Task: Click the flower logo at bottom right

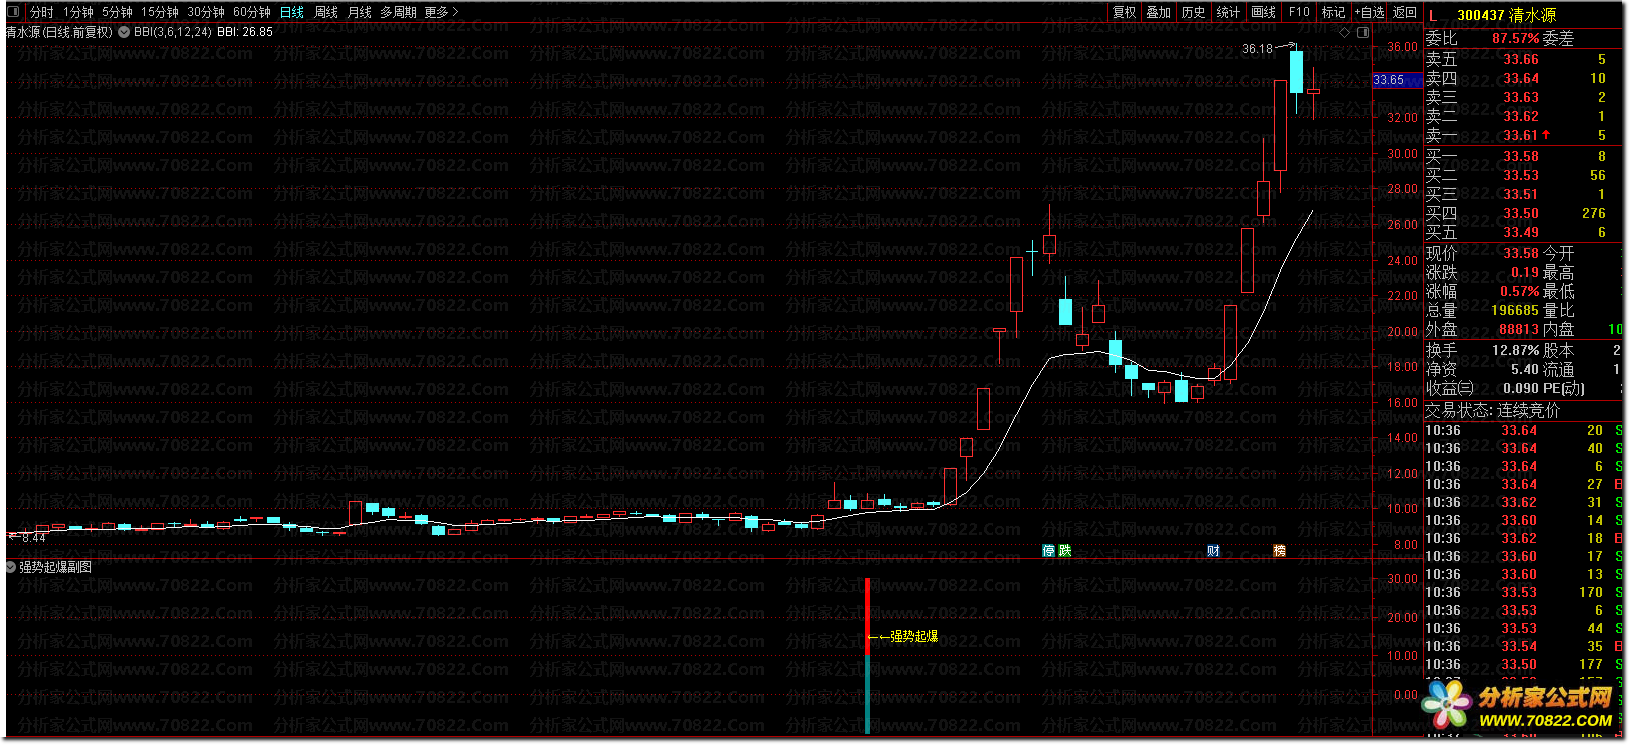Action: pos(1448,704)
